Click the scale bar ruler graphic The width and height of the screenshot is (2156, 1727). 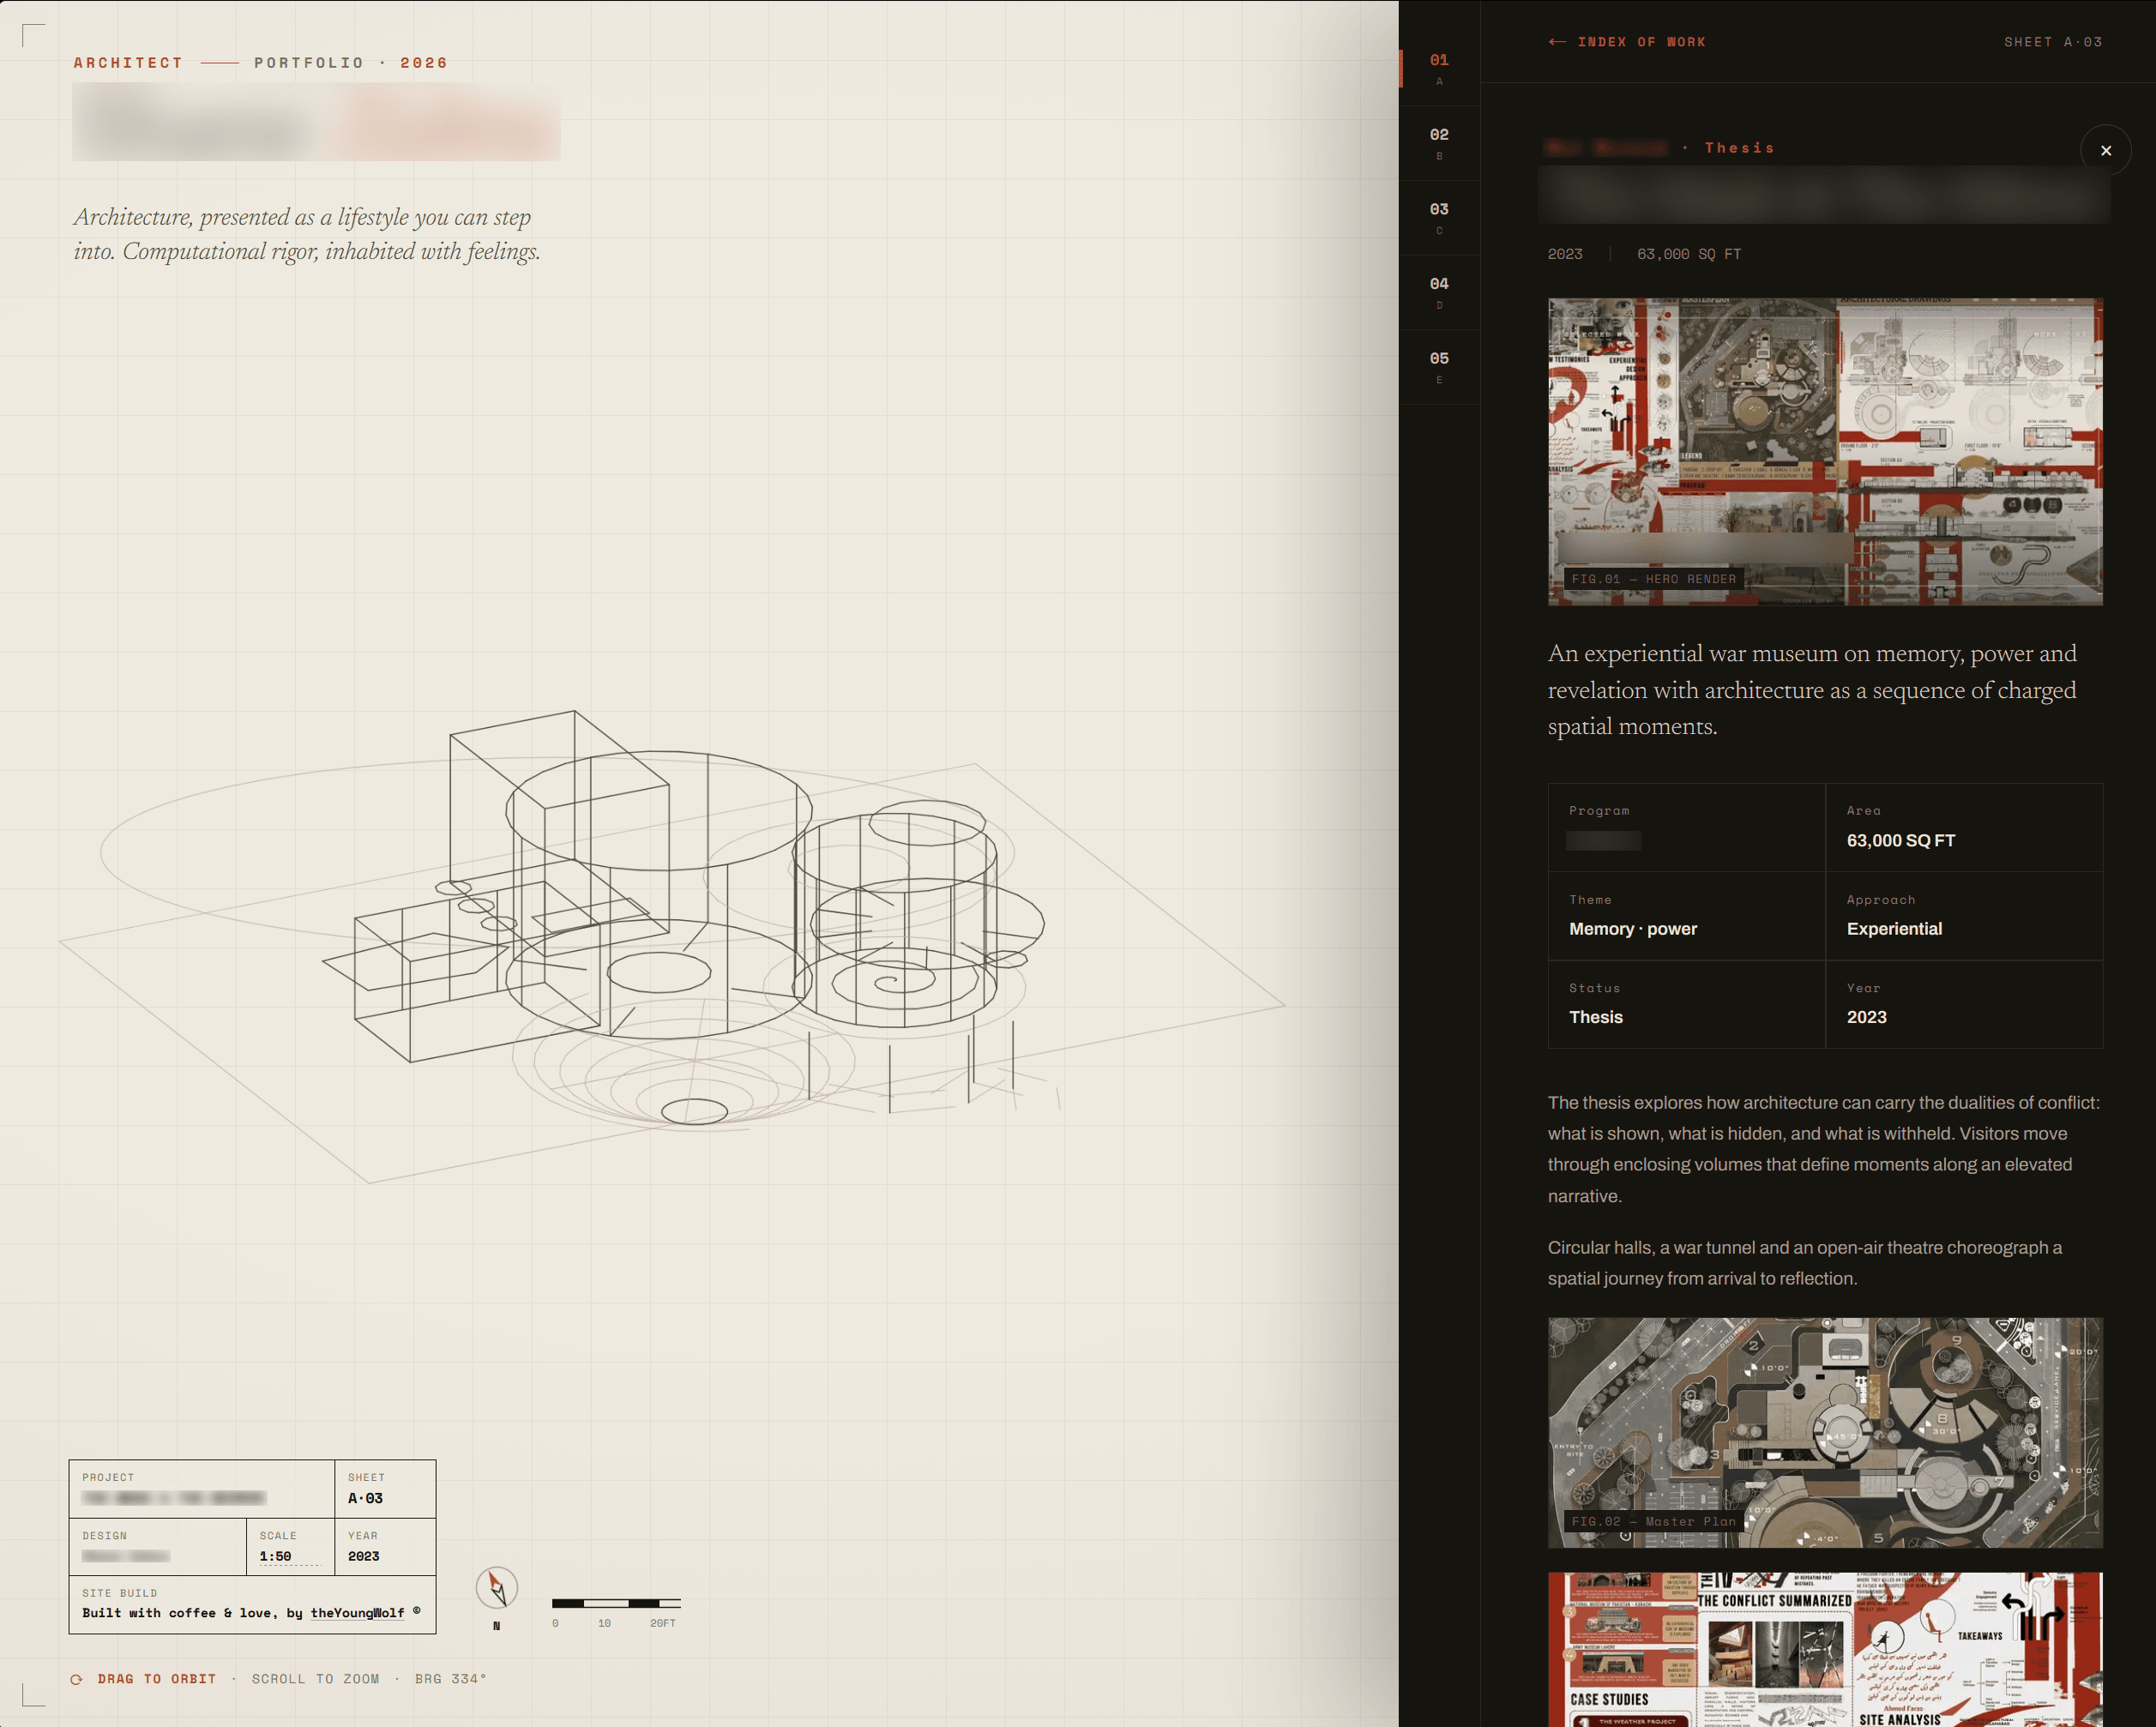(616, 1603)
